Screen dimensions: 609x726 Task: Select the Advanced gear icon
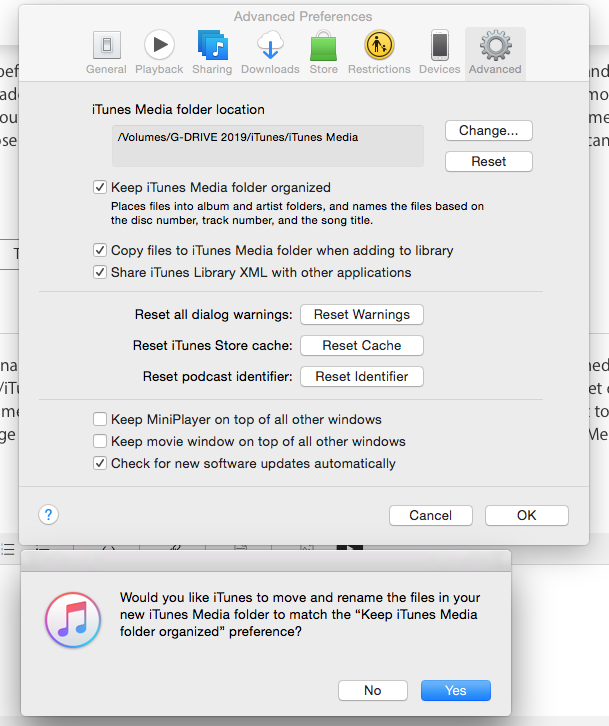(x=496, y=45)
